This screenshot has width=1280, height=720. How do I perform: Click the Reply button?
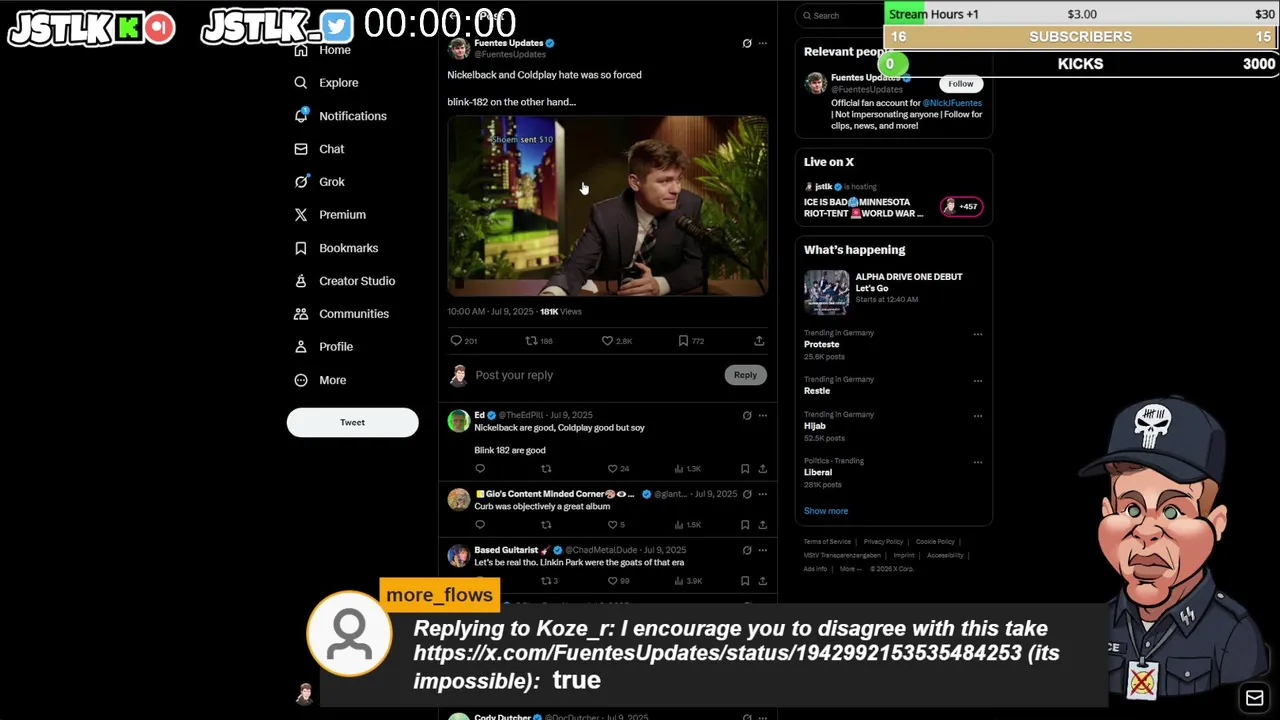pos(745,375)
